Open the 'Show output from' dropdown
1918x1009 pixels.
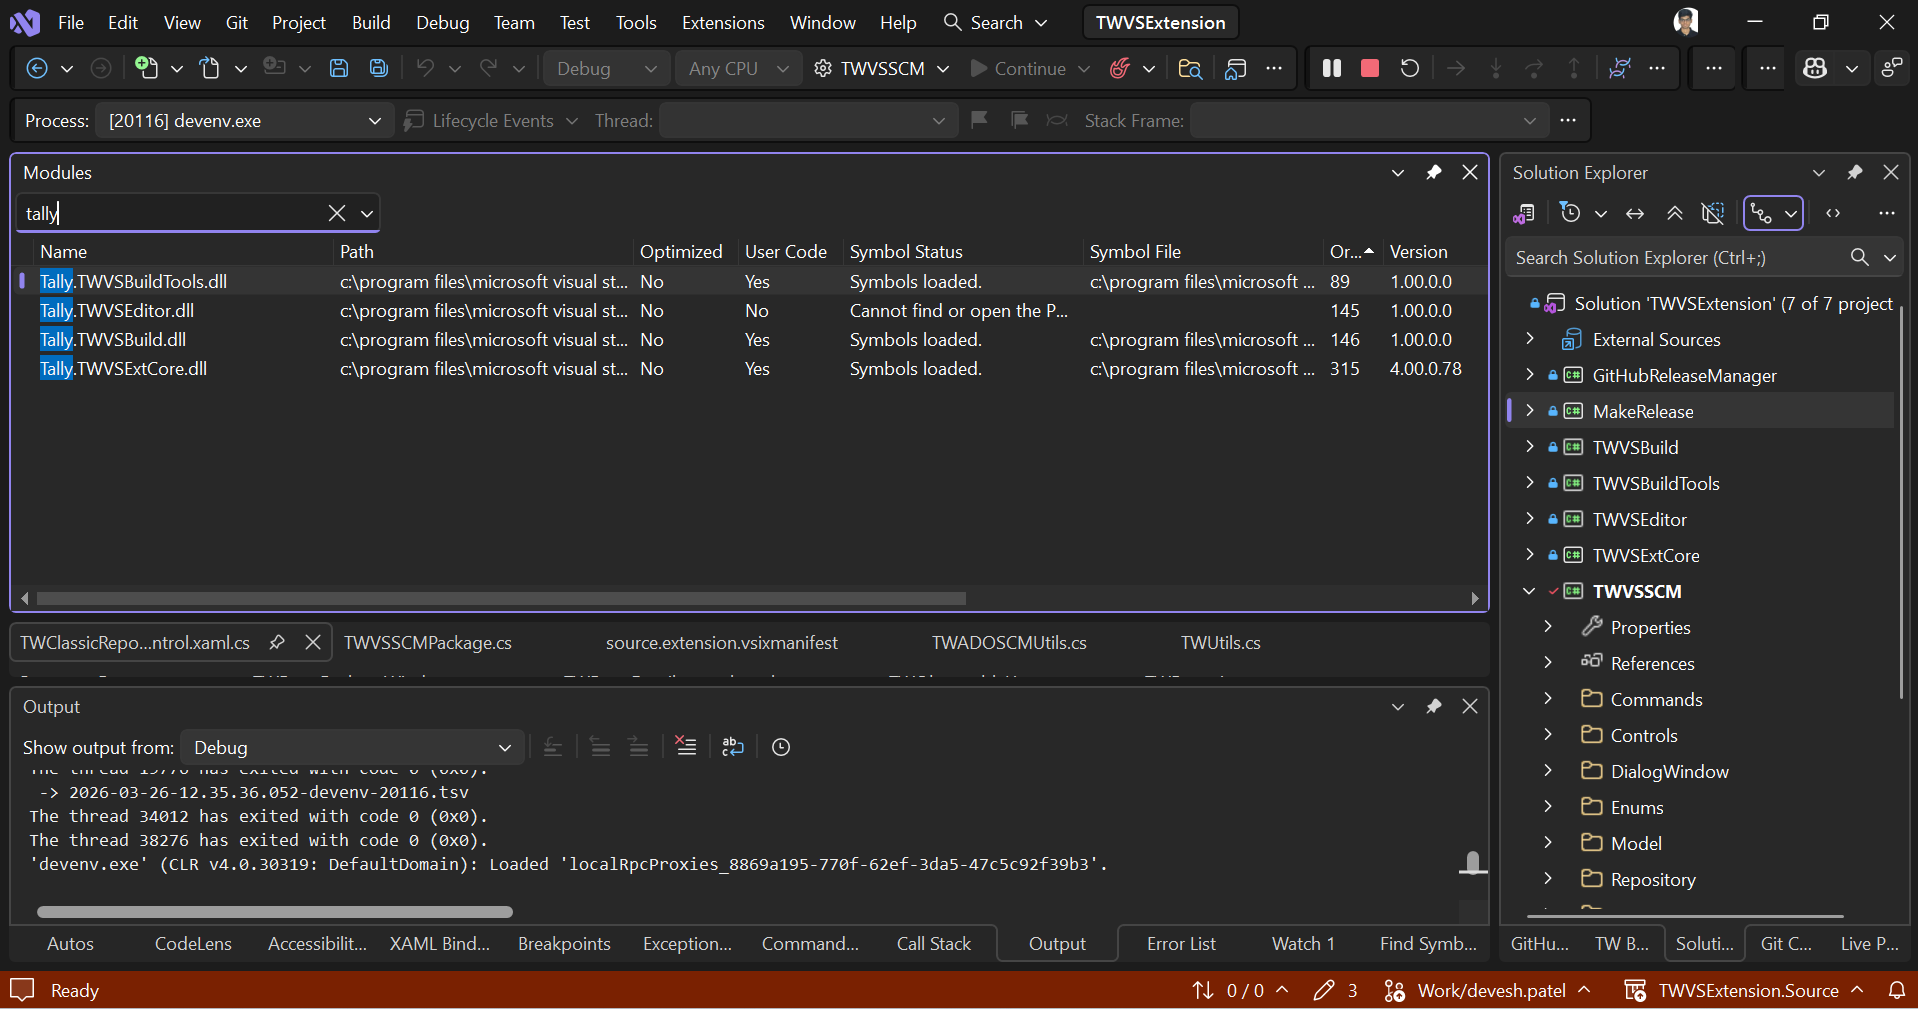pos(352,747)
